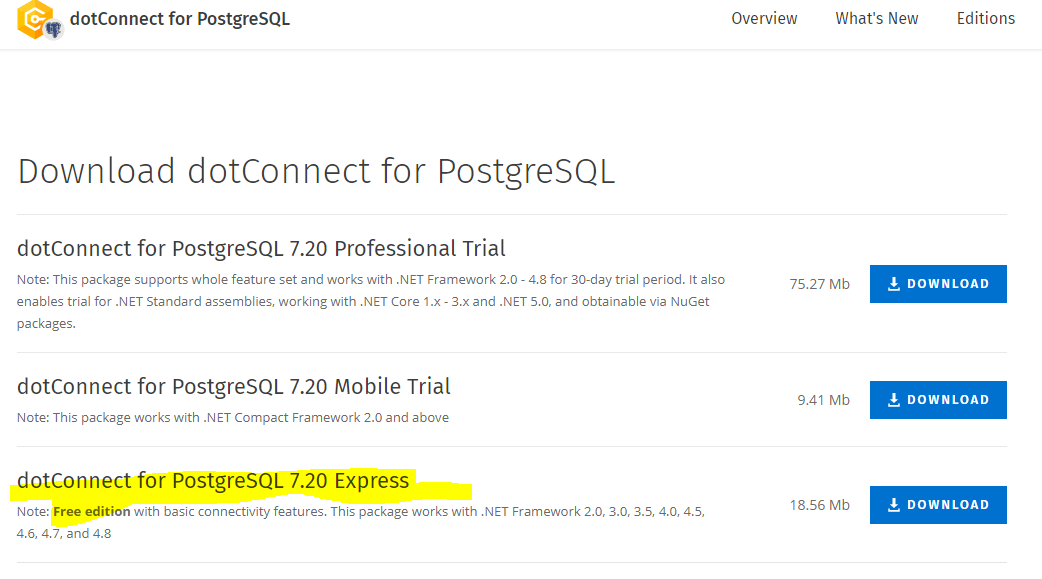Screen dimensions: 1042x579
Task: Click the 'dotConnect for PostgreSQL' header title
Action: pyautogui.click(x=179, y=19)
